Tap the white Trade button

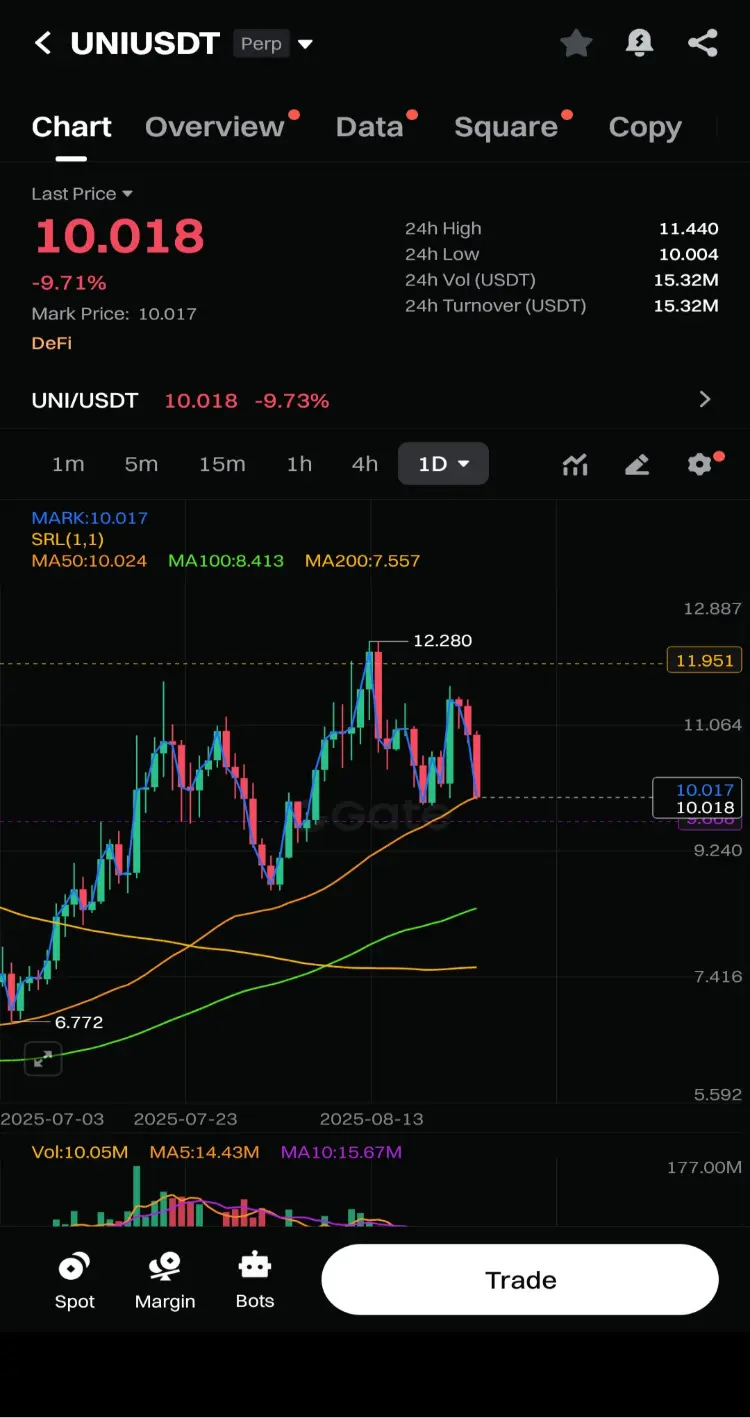pyautogui.click(x=520, y=1280)
